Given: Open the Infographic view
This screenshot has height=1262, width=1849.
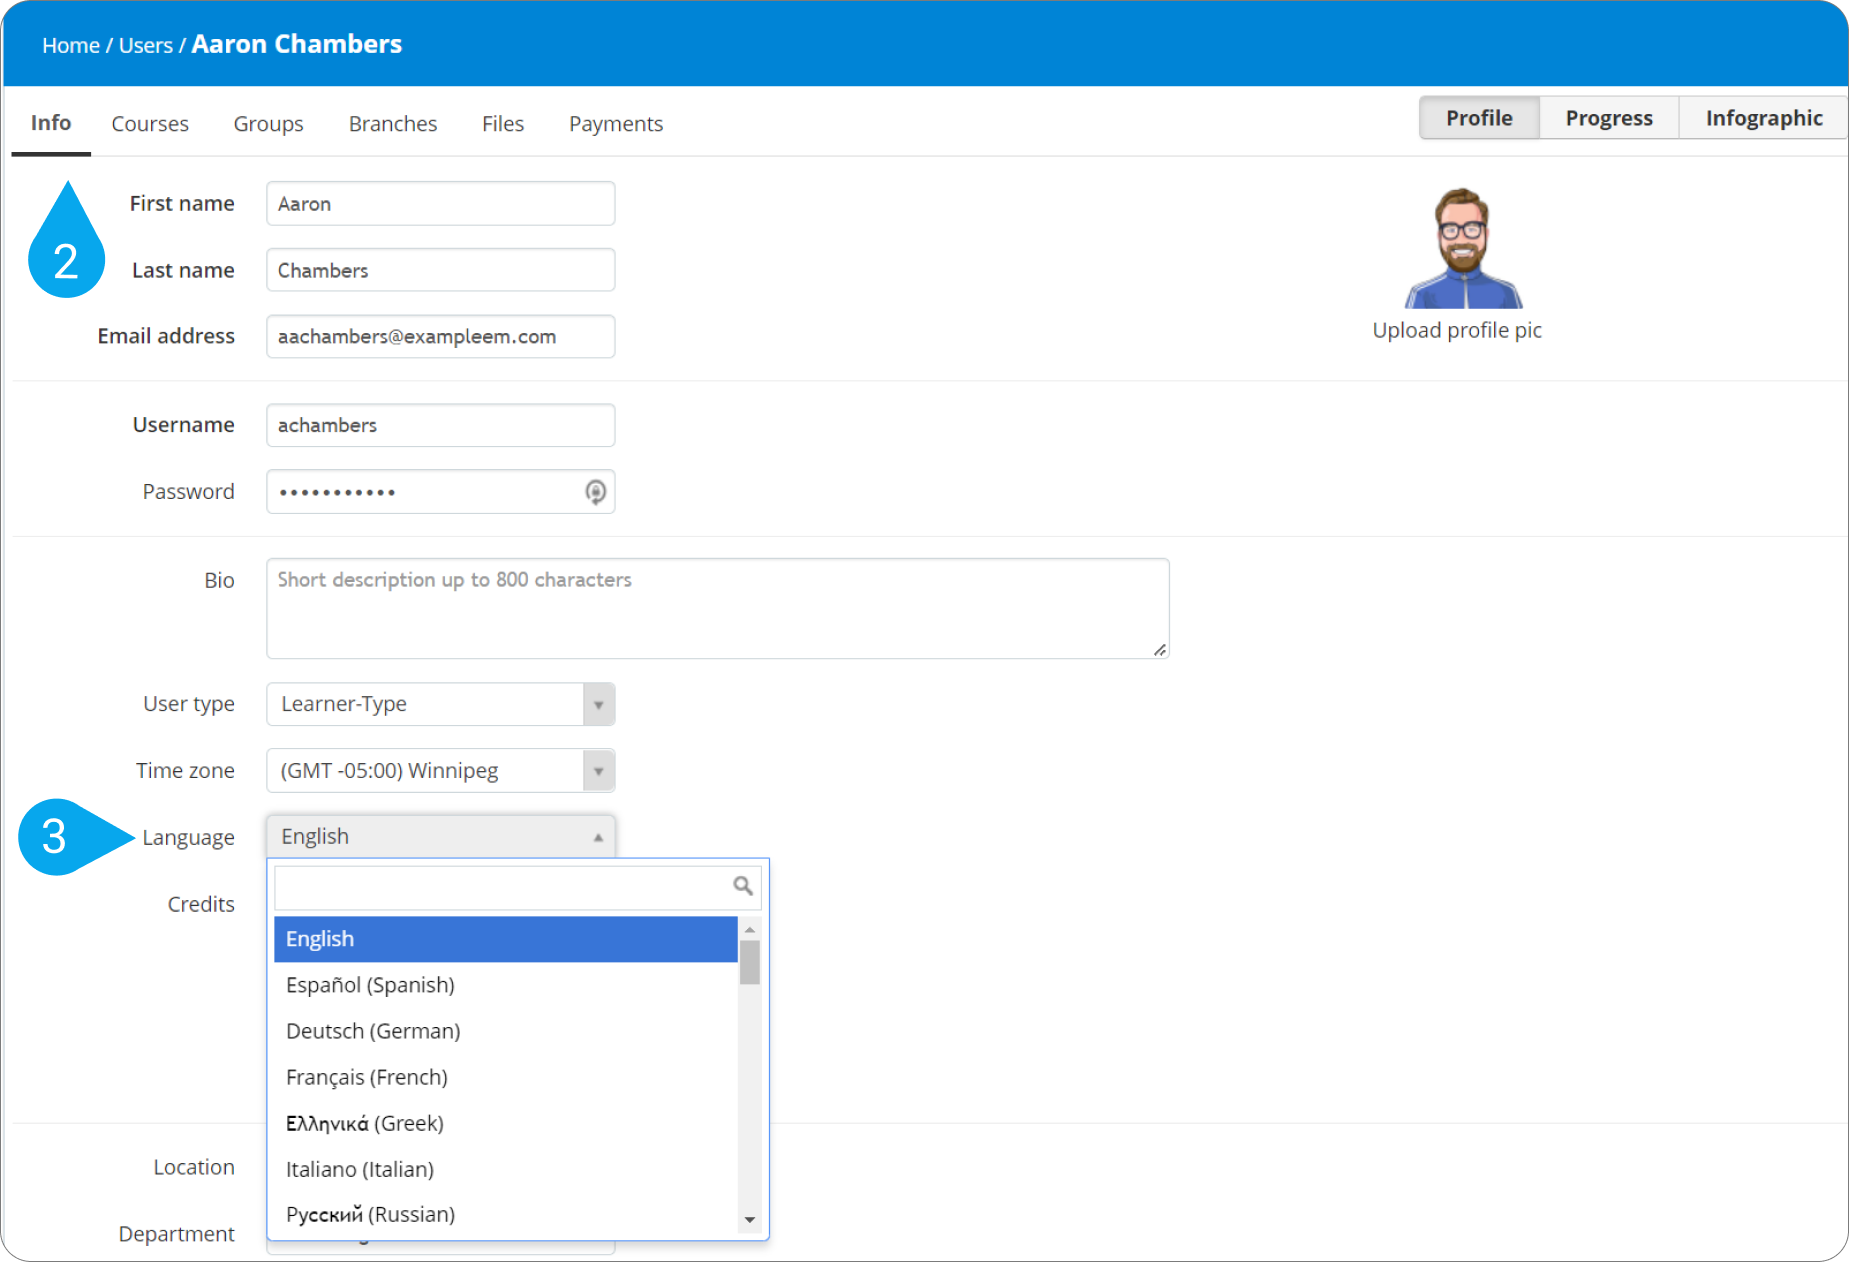Looking at the screenshot, I should click(1764, 118).
